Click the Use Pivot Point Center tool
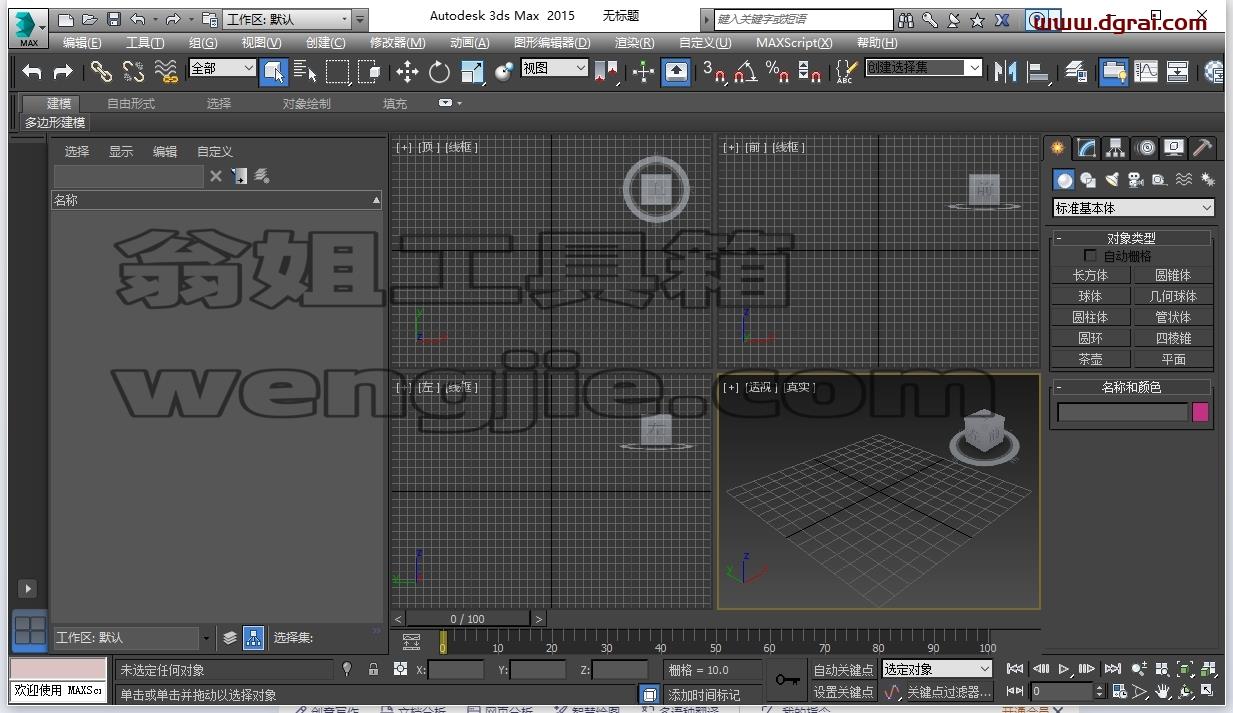 click(x=606, y=71)
